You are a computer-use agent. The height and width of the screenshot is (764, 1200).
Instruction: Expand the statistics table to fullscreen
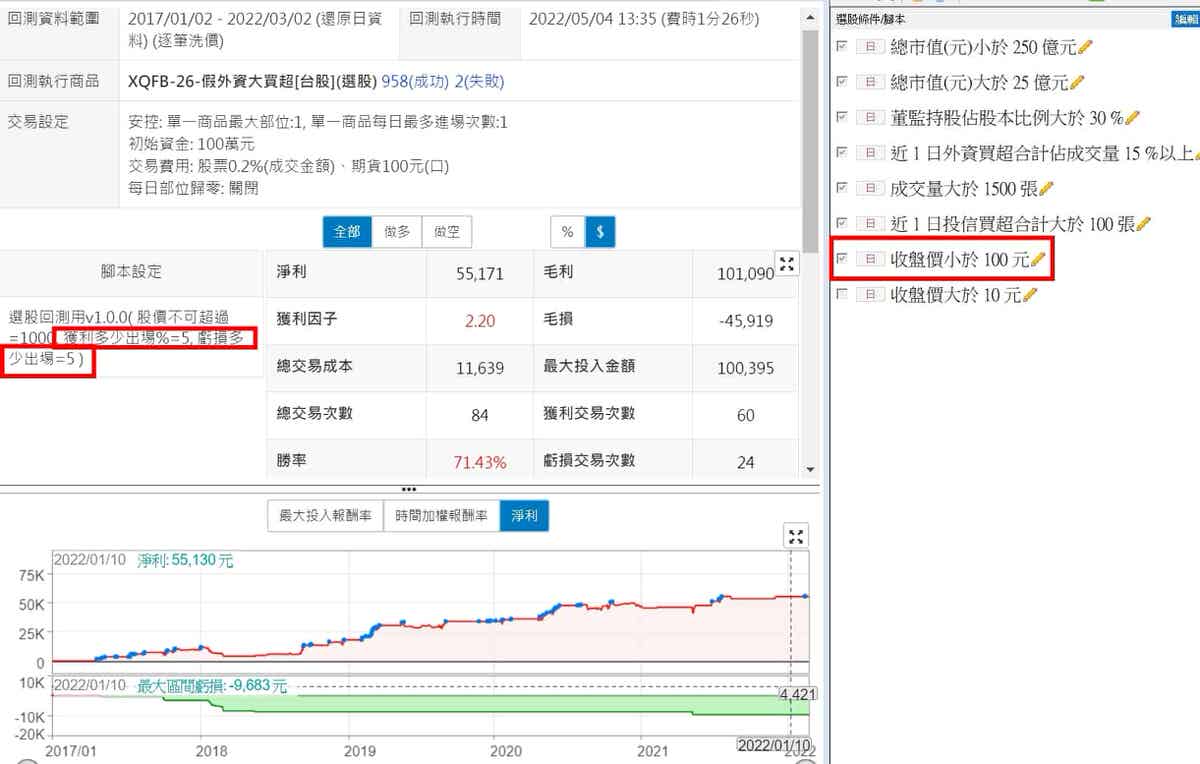787,264
